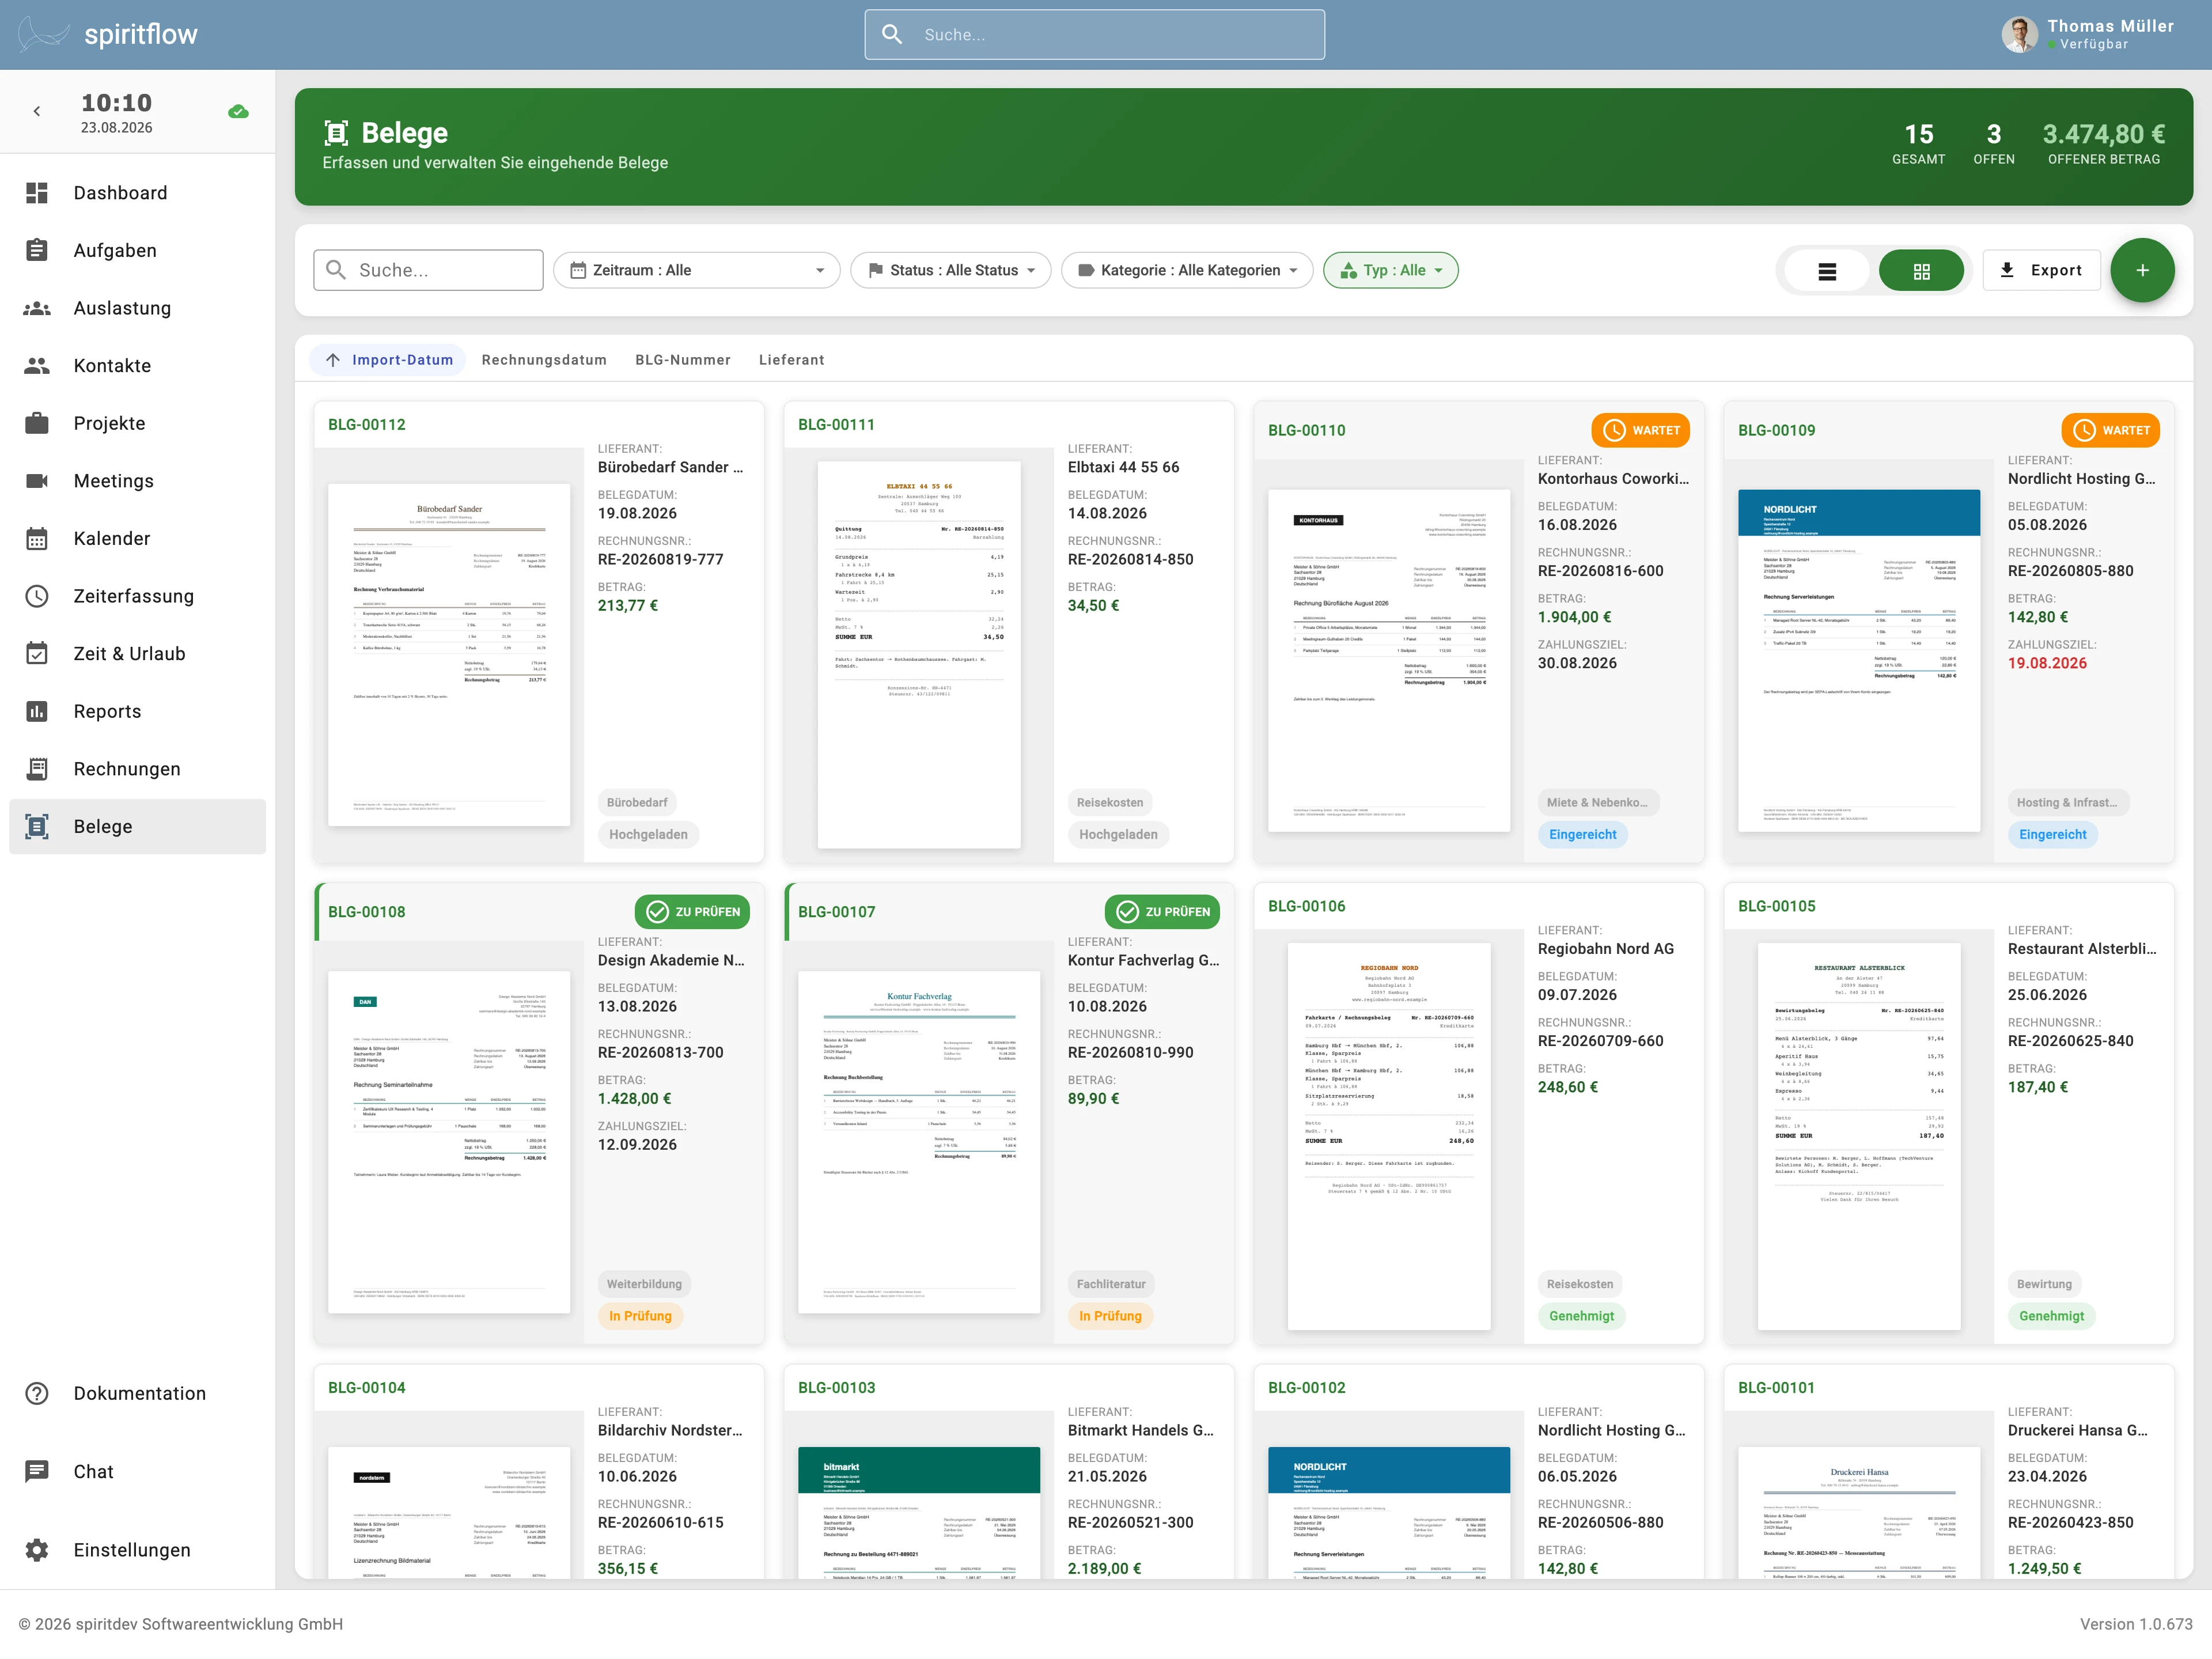
Task: Click ZU PRÜFEN badge on BLG-00107
Action: pyautogui.click(x=1162, y=912)
